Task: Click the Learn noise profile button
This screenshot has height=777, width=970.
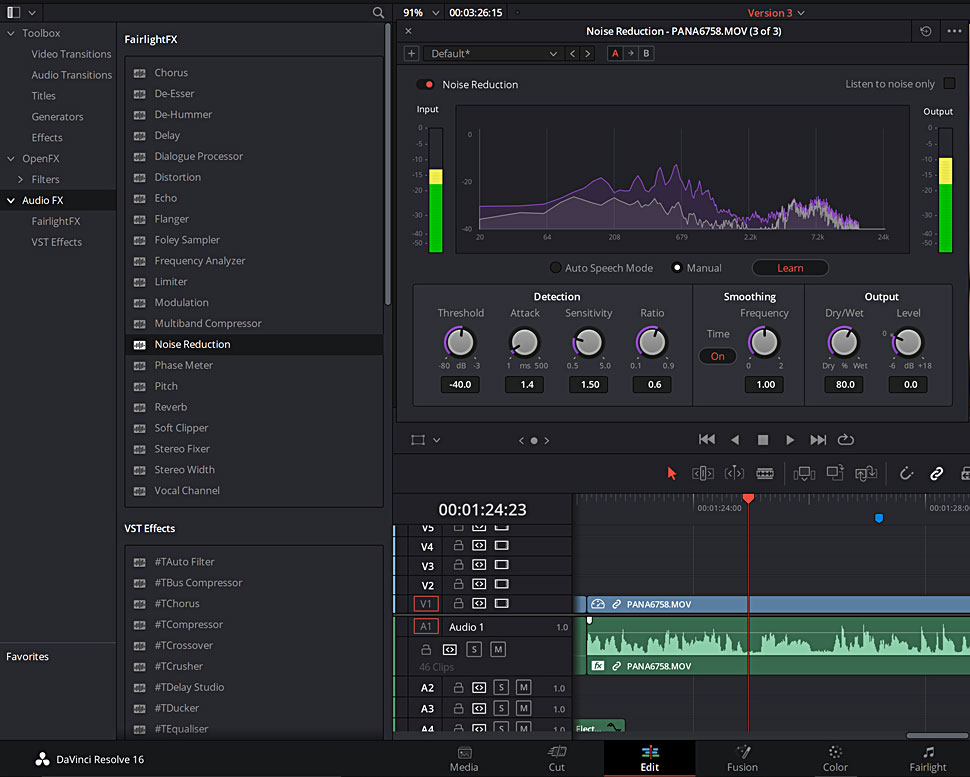Action: (x=790, y=268)
